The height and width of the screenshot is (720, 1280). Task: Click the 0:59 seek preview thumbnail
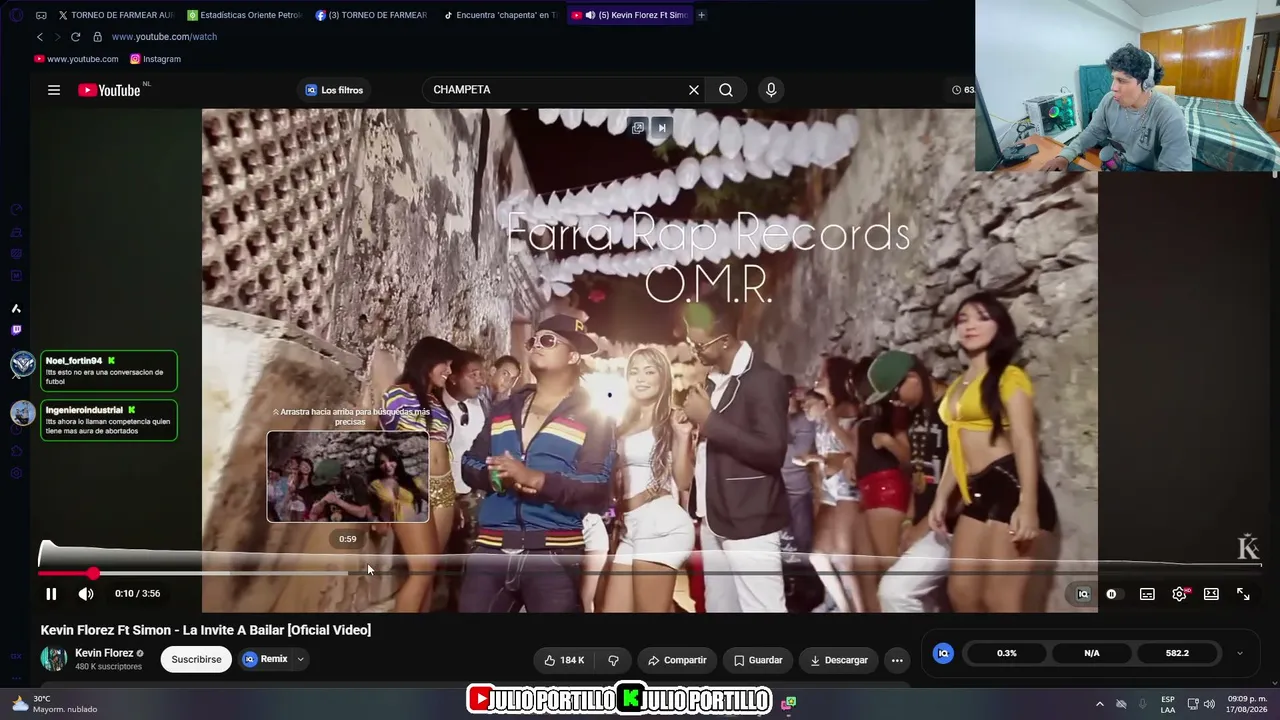point(348,476)
